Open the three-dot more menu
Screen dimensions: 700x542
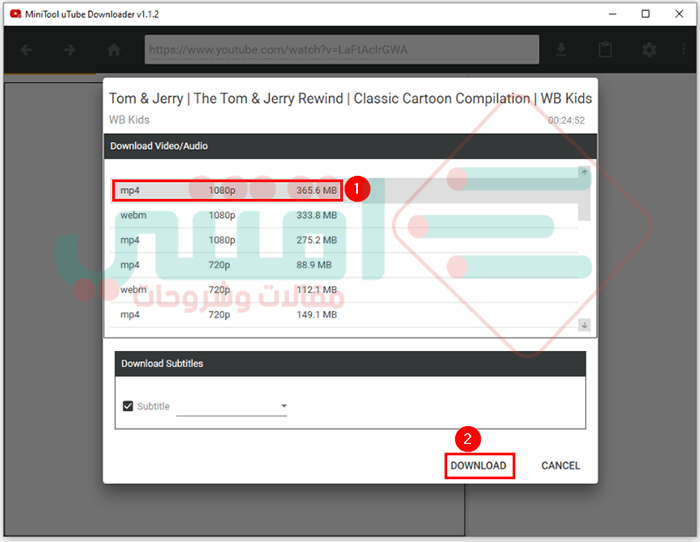683,50
